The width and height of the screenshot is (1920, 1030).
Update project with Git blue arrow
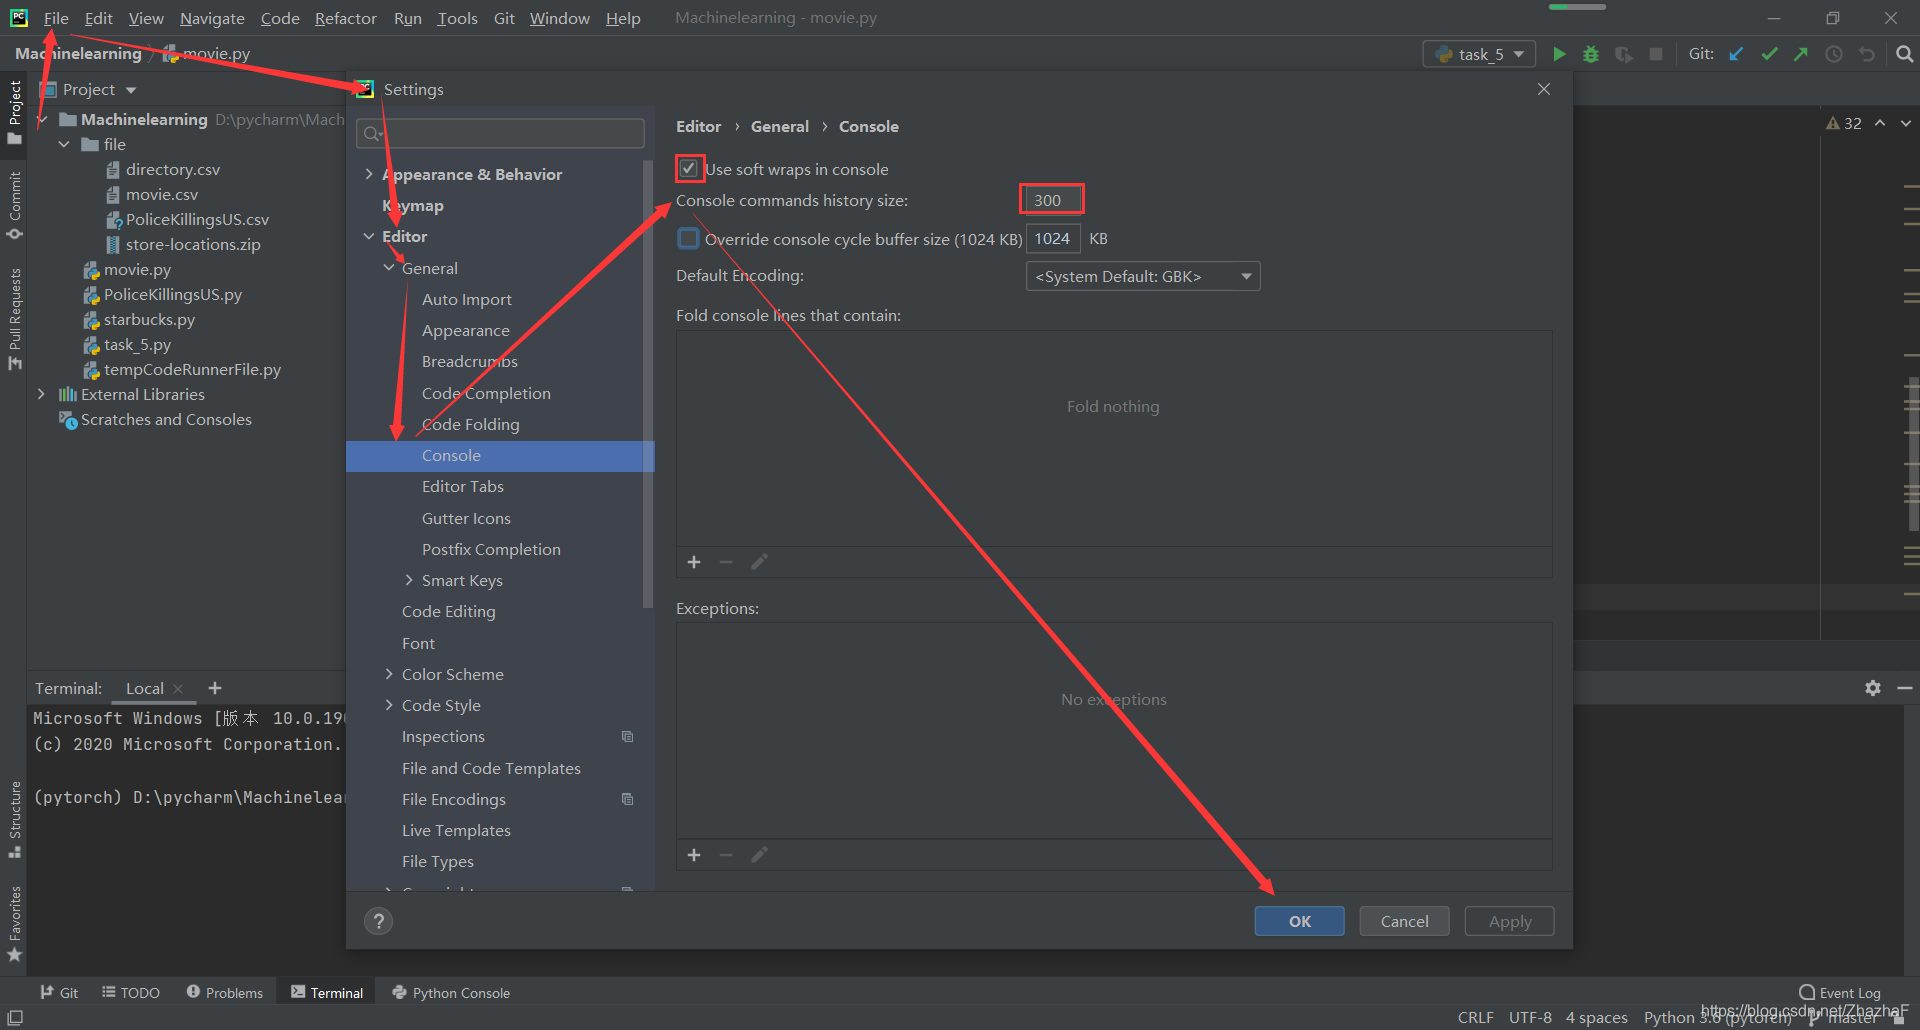pyautogui.click(x=1737, y=54)
